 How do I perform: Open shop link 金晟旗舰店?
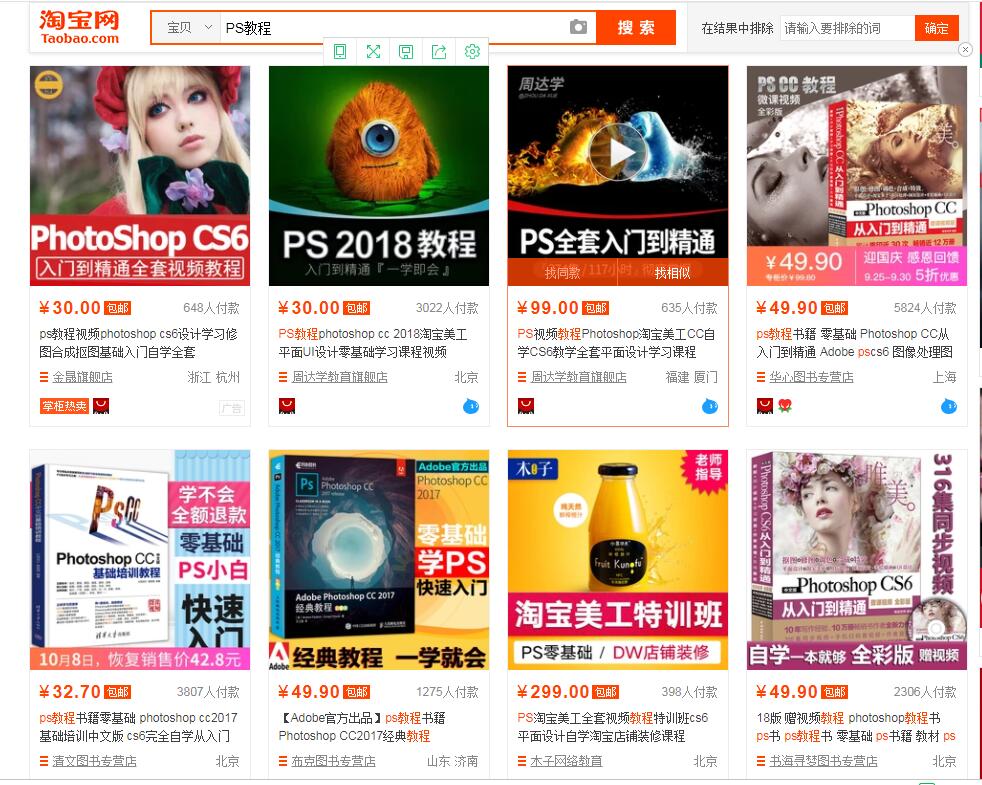point(83,377)
